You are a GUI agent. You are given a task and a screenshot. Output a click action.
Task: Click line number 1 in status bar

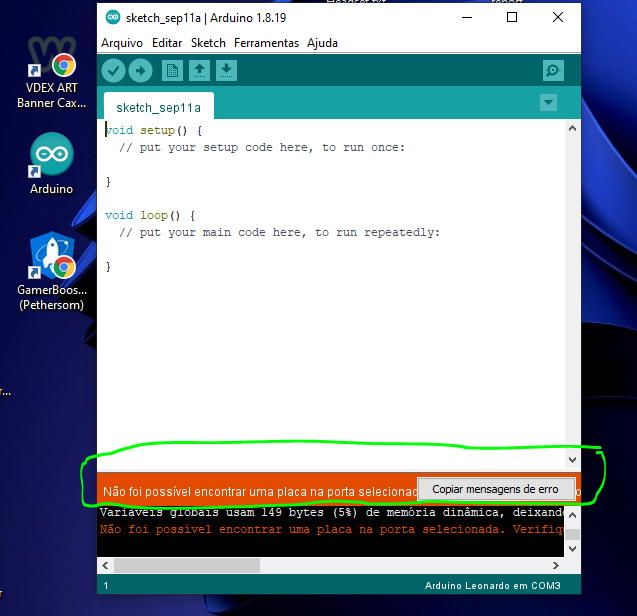[x=106, y=586]
